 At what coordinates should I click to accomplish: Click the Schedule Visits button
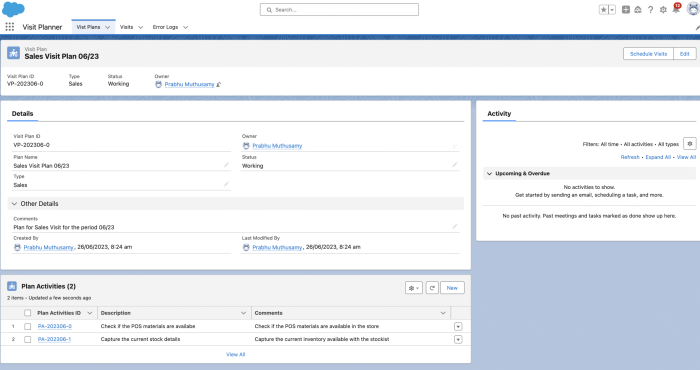[x=648, y=54]
